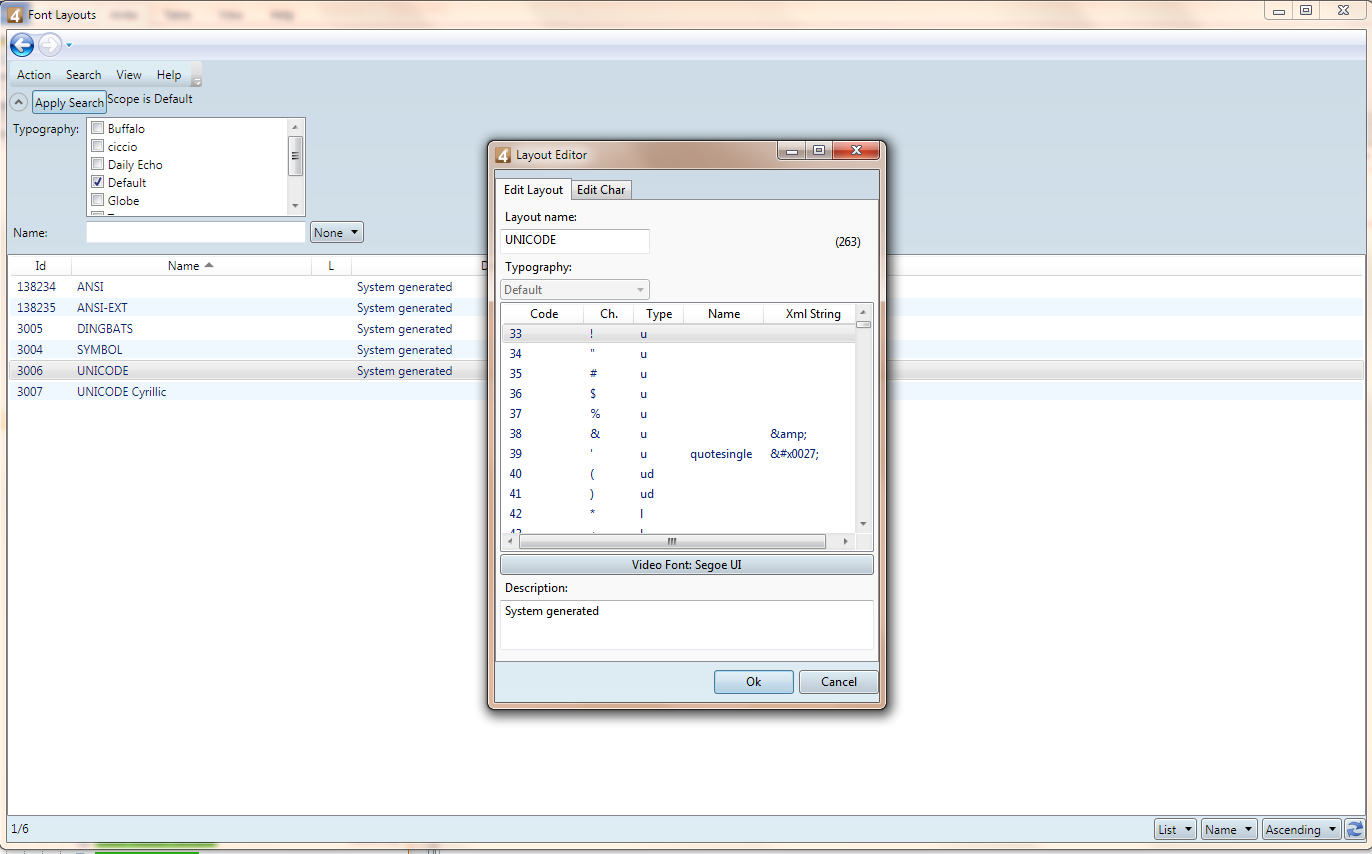Open the Name sort-field dropdown
Viewport: 1372px width, 854px height.
point(1229,829)
